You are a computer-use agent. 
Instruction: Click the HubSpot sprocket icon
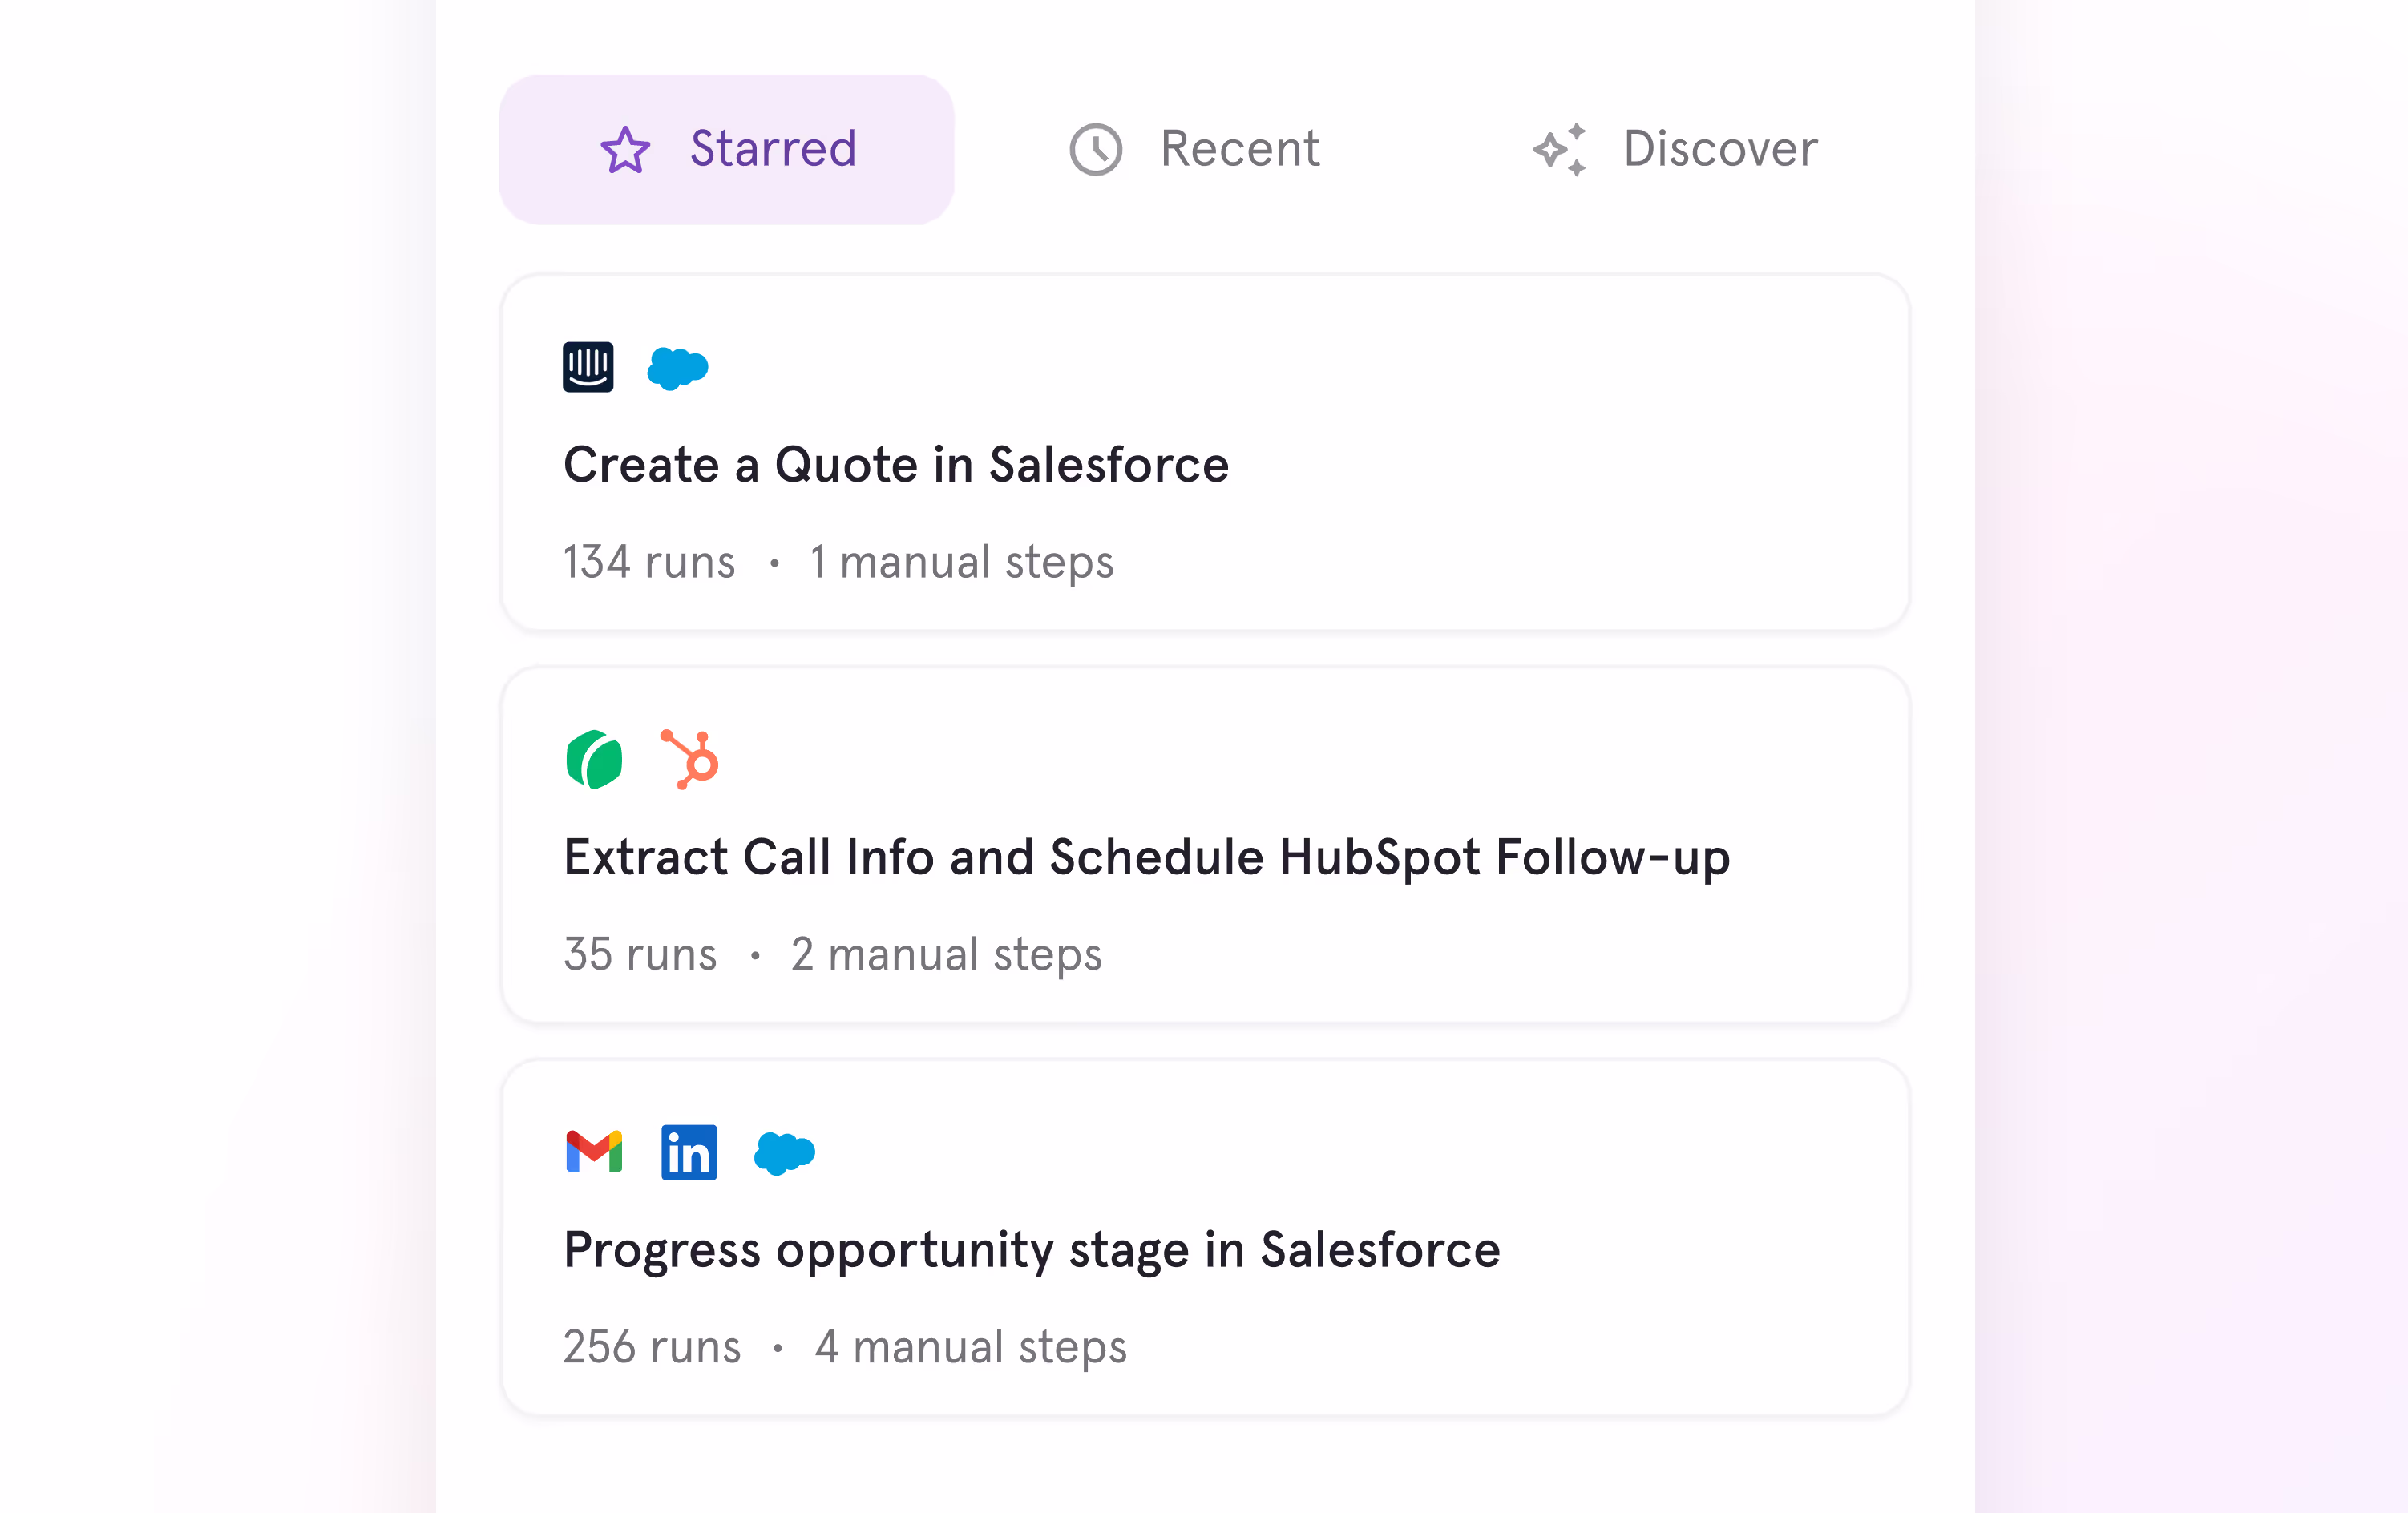click(x=690, y=760)
